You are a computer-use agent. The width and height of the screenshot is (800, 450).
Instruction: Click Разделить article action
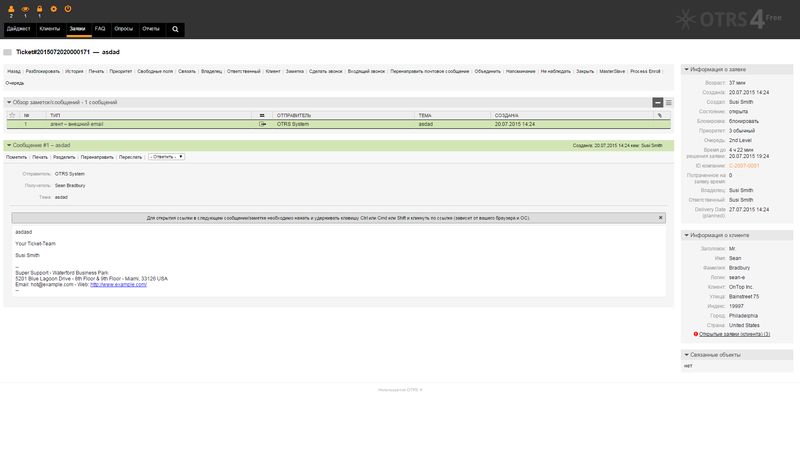pyautogui.click(x=64, y=157)
